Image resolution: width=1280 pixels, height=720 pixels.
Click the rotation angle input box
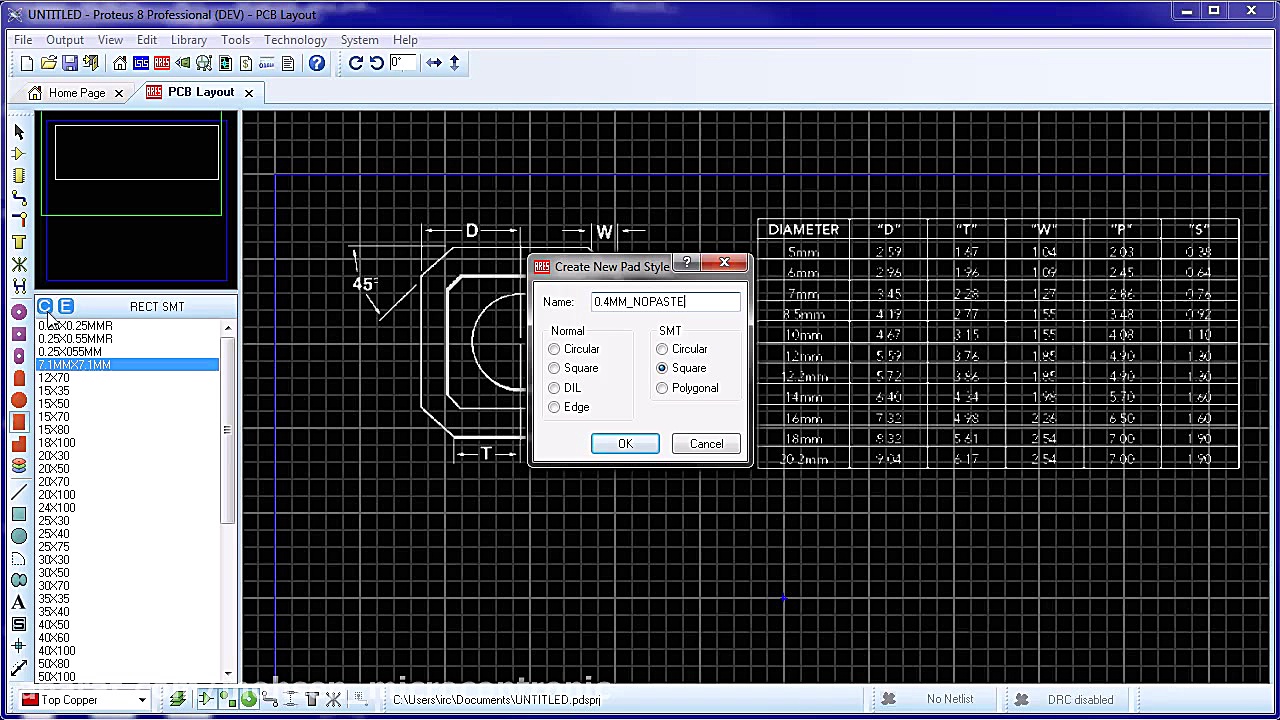pyautogui.click(x=404, y=63)
